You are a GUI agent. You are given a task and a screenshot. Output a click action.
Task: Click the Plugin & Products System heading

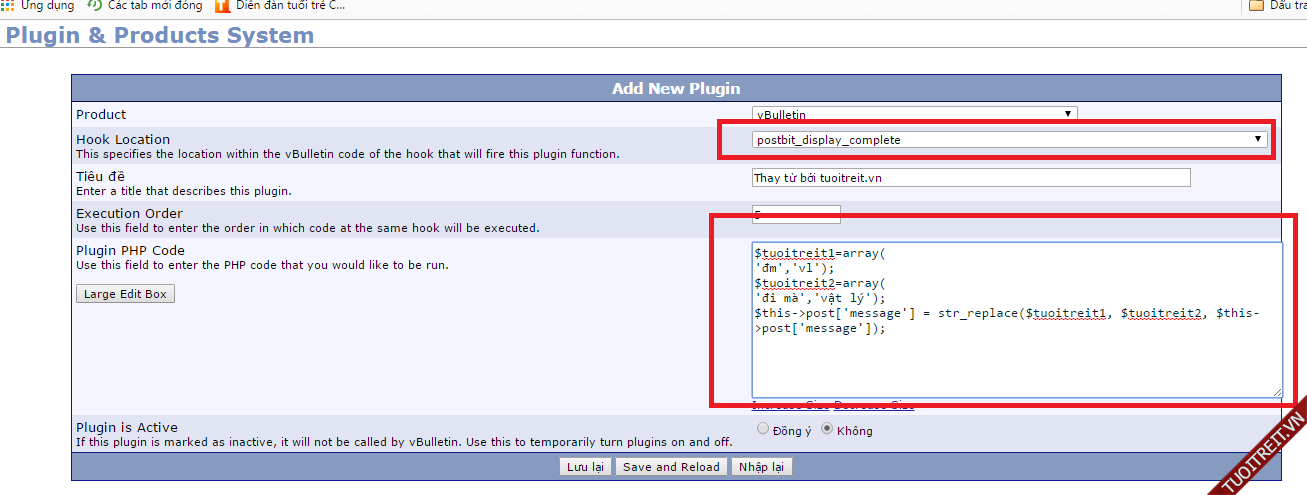[x=160, y=36]
